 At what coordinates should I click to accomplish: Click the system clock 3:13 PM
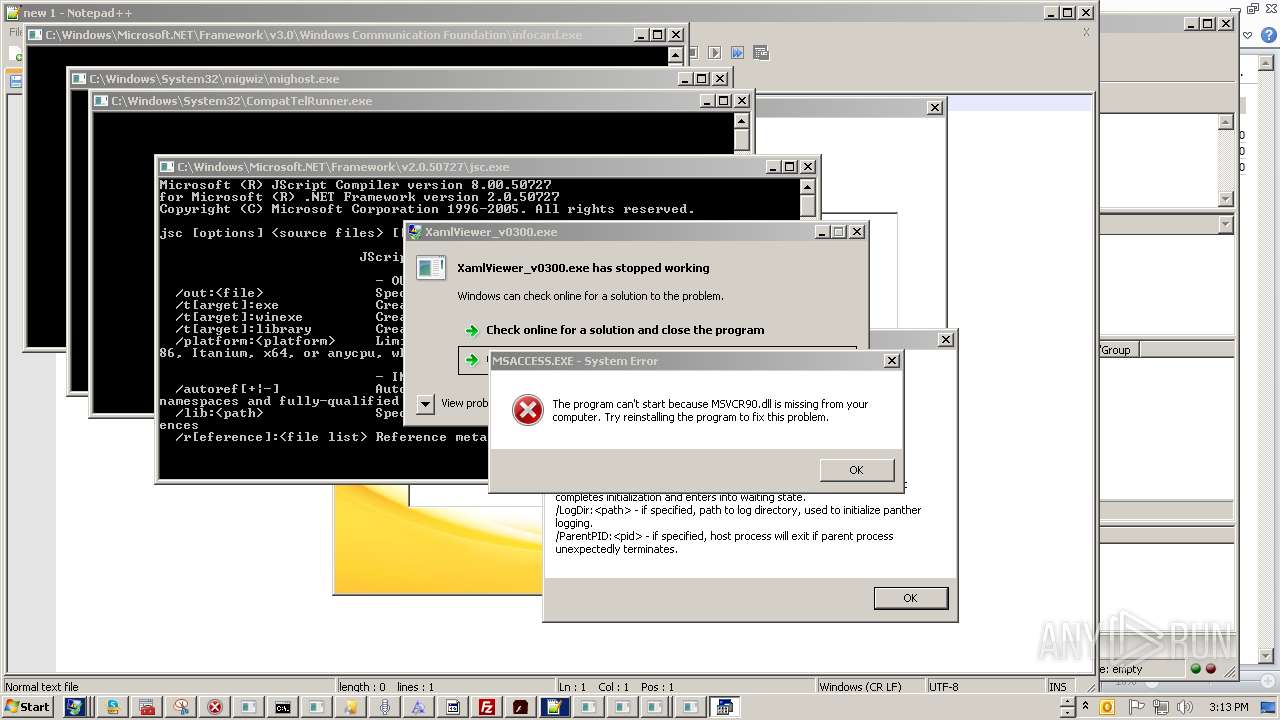[1228, 707]
